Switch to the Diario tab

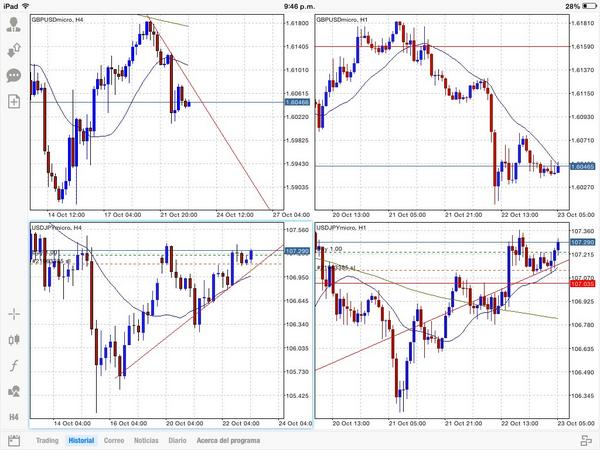click(177, 440)
